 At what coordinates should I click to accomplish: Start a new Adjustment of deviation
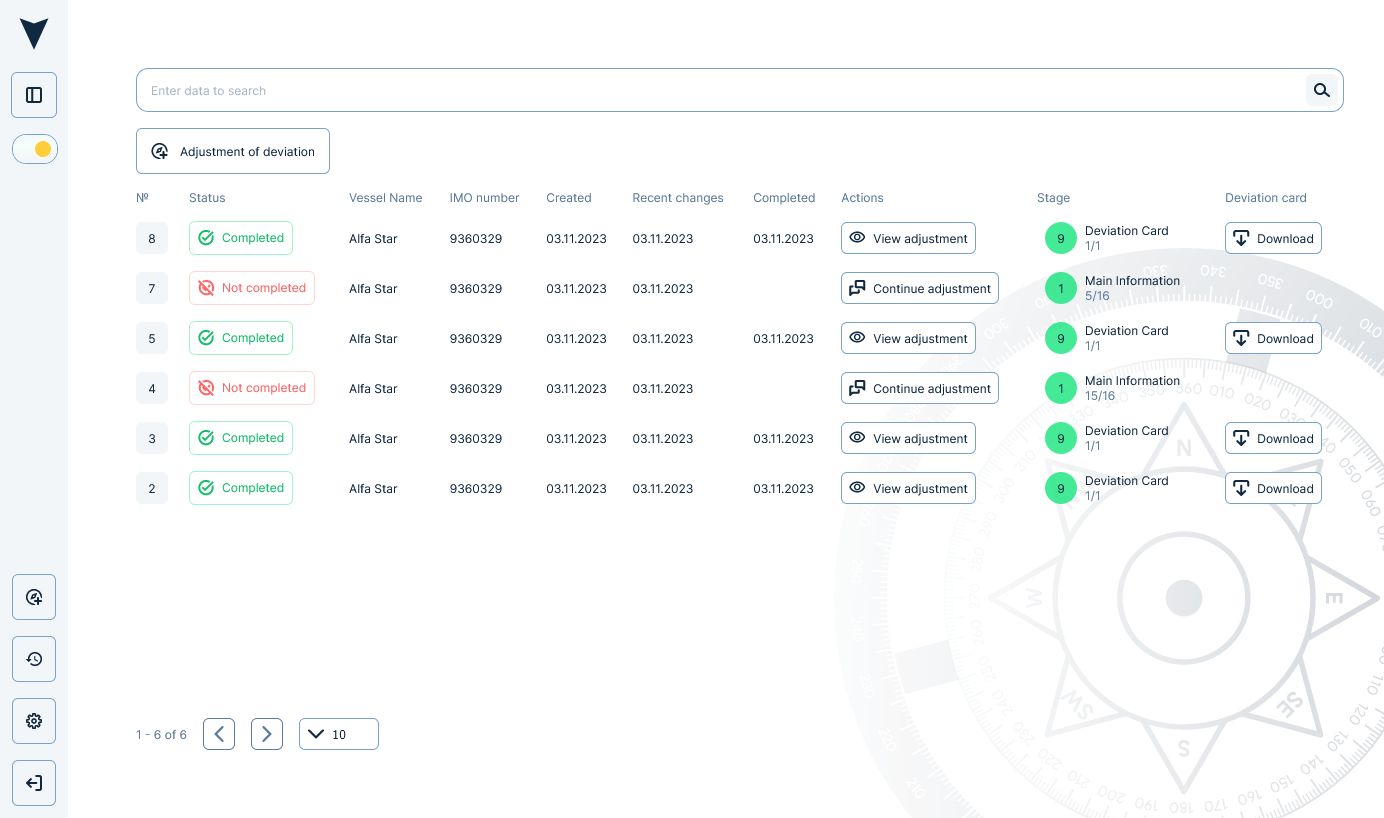[x=233, y=151]
